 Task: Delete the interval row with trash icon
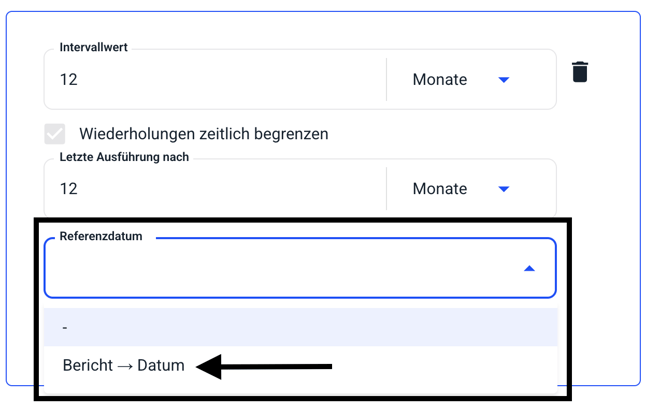click(x=580, y=72)
